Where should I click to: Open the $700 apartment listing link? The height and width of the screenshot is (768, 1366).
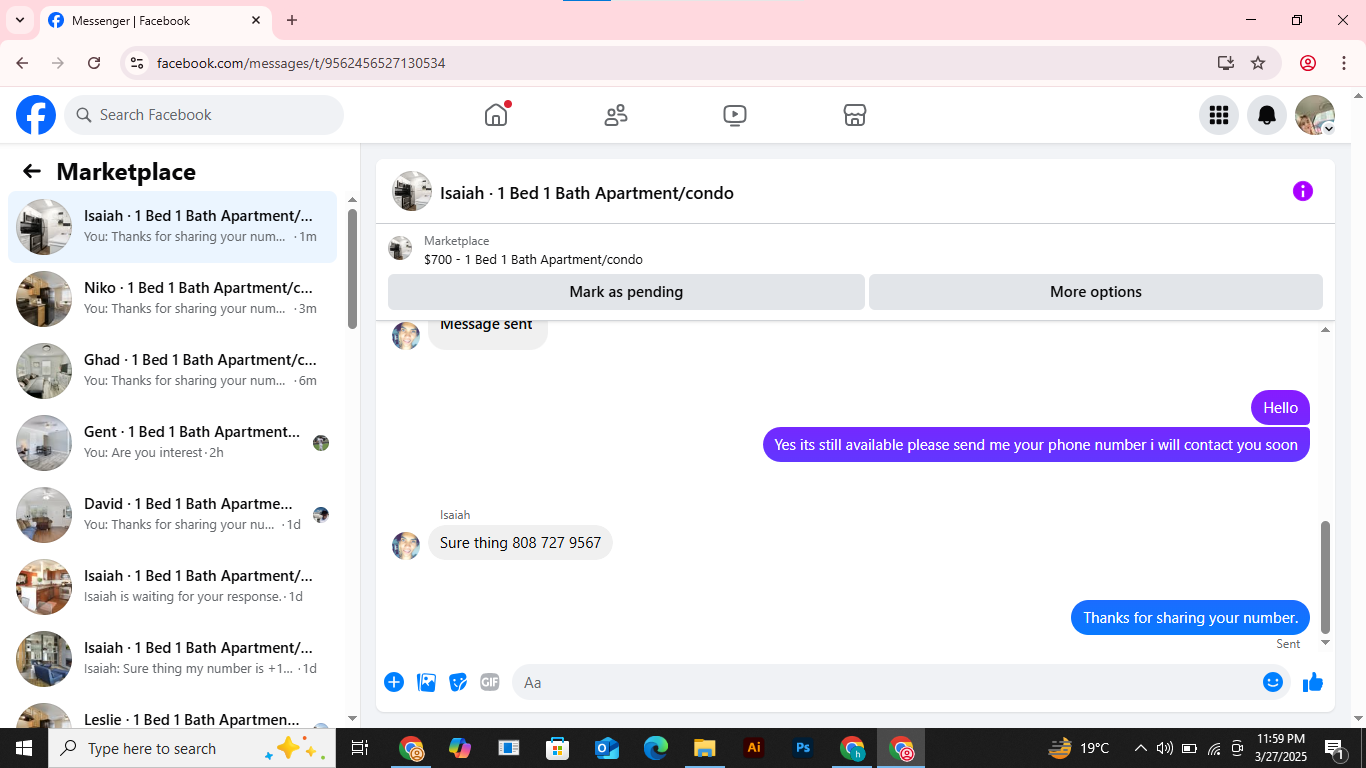(x=533, y=259)
